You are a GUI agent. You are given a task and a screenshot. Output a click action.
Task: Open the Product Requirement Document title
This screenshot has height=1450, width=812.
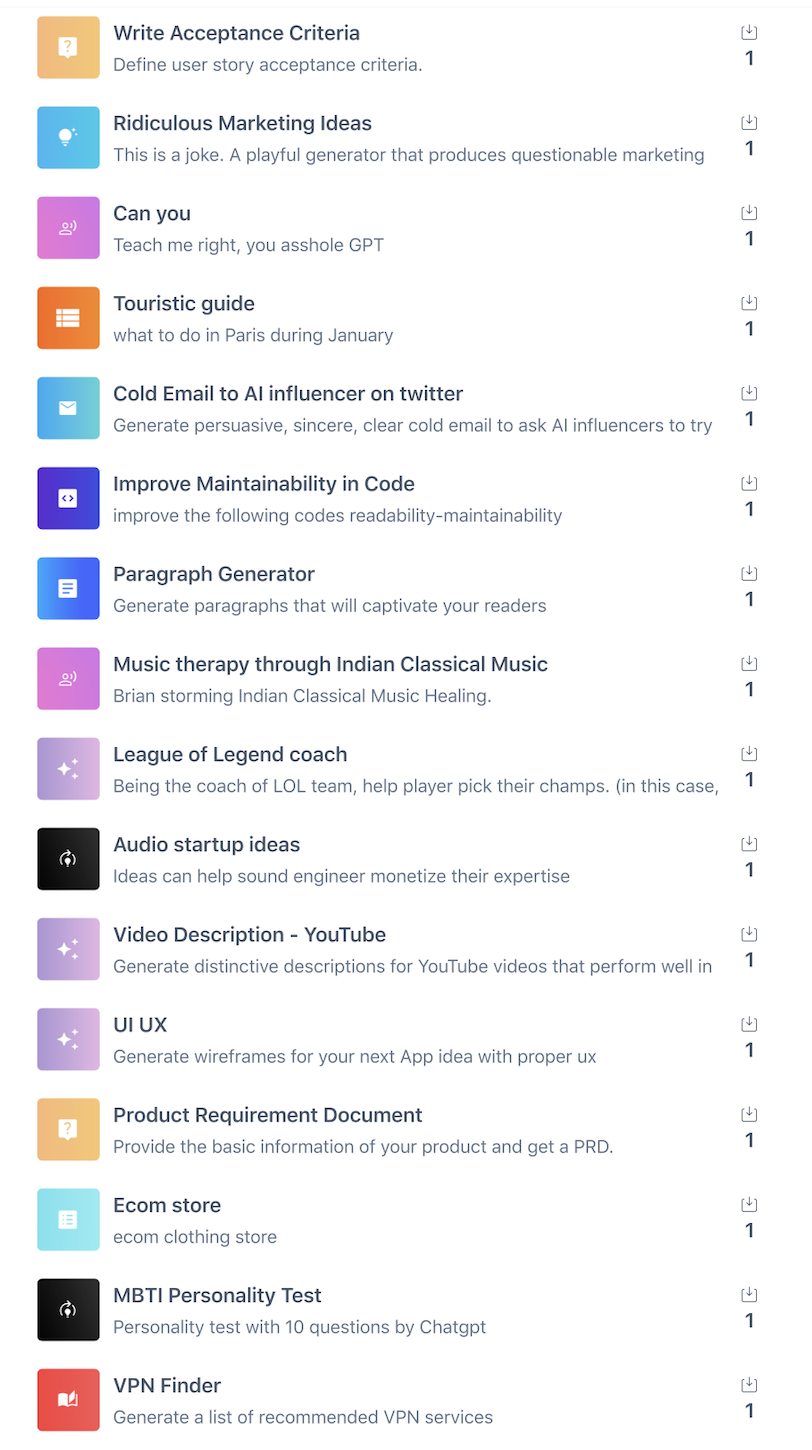pyautogui.click(x=267, y=1115)
